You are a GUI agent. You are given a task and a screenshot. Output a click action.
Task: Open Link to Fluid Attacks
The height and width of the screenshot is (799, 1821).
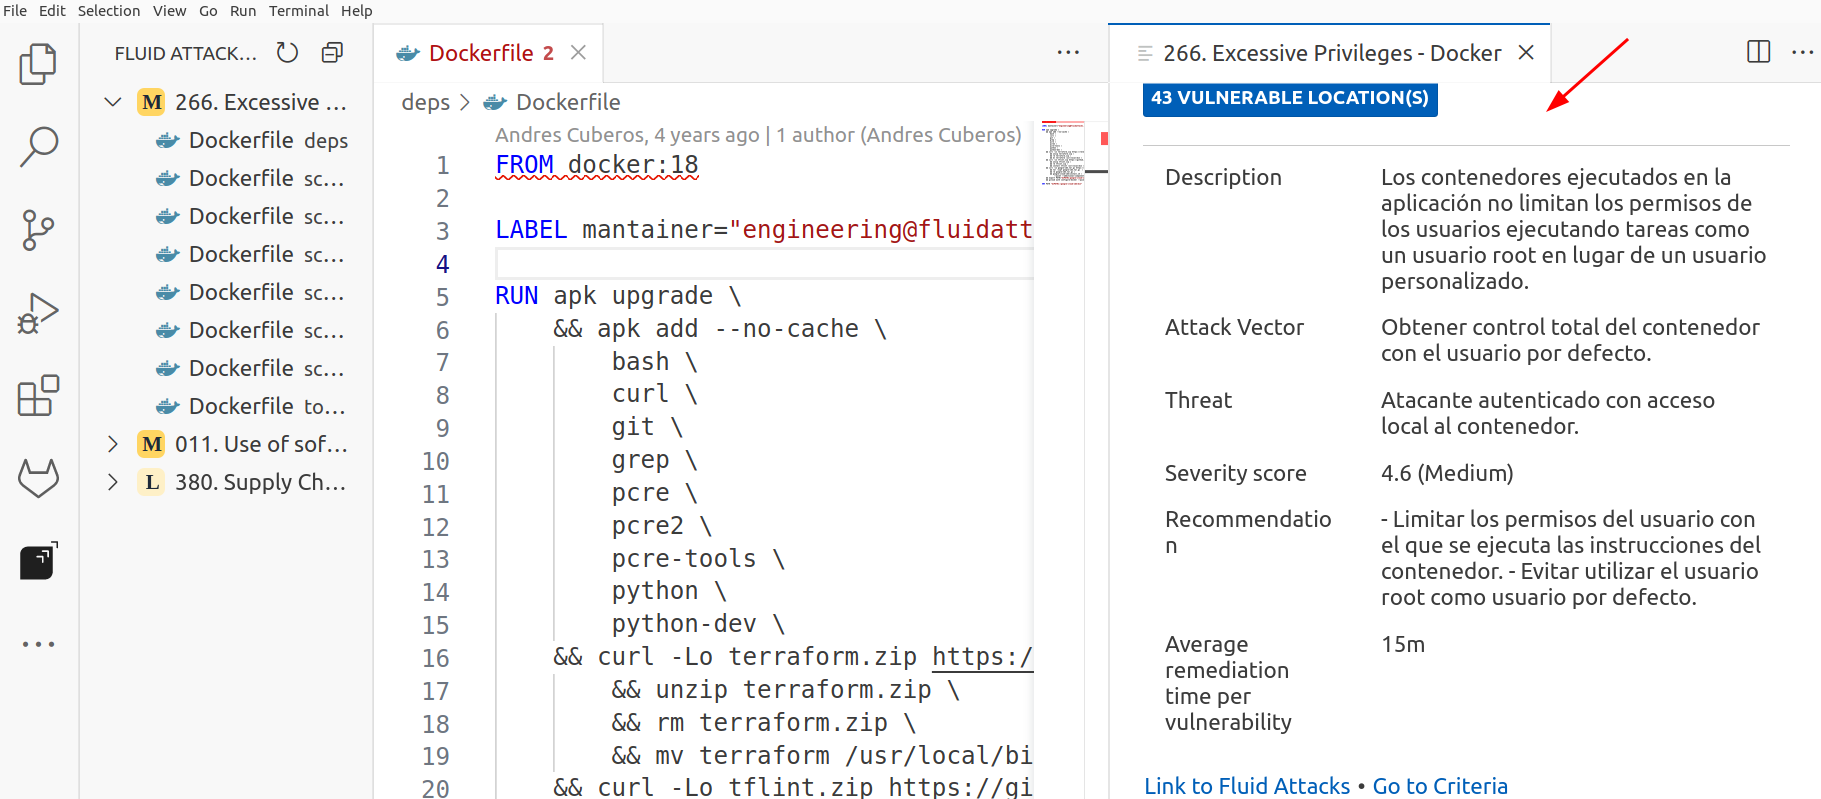tap(1246, 786)
